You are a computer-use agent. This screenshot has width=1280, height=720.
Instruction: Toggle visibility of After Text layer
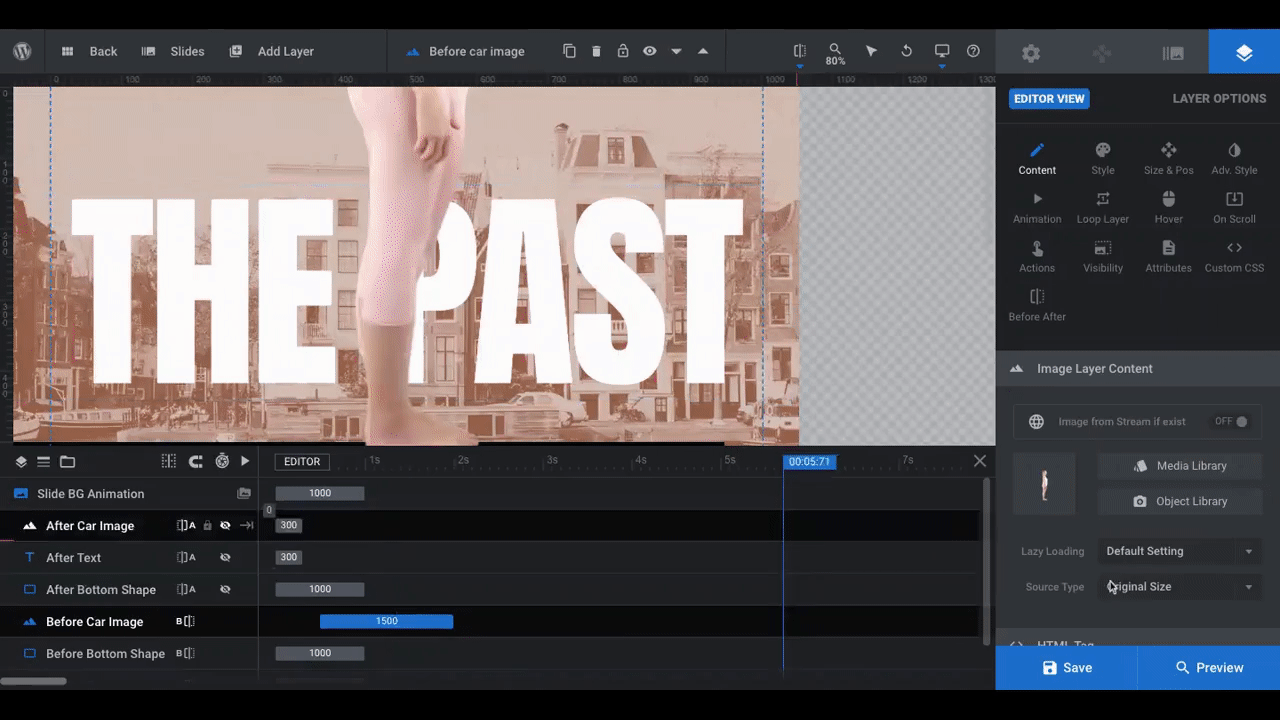(x=226, y=557)
